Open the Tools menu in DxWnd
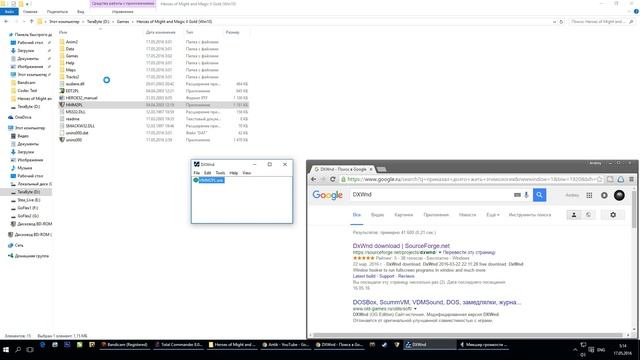The height and width of the screenshot is (360, 640). (220, 173)
